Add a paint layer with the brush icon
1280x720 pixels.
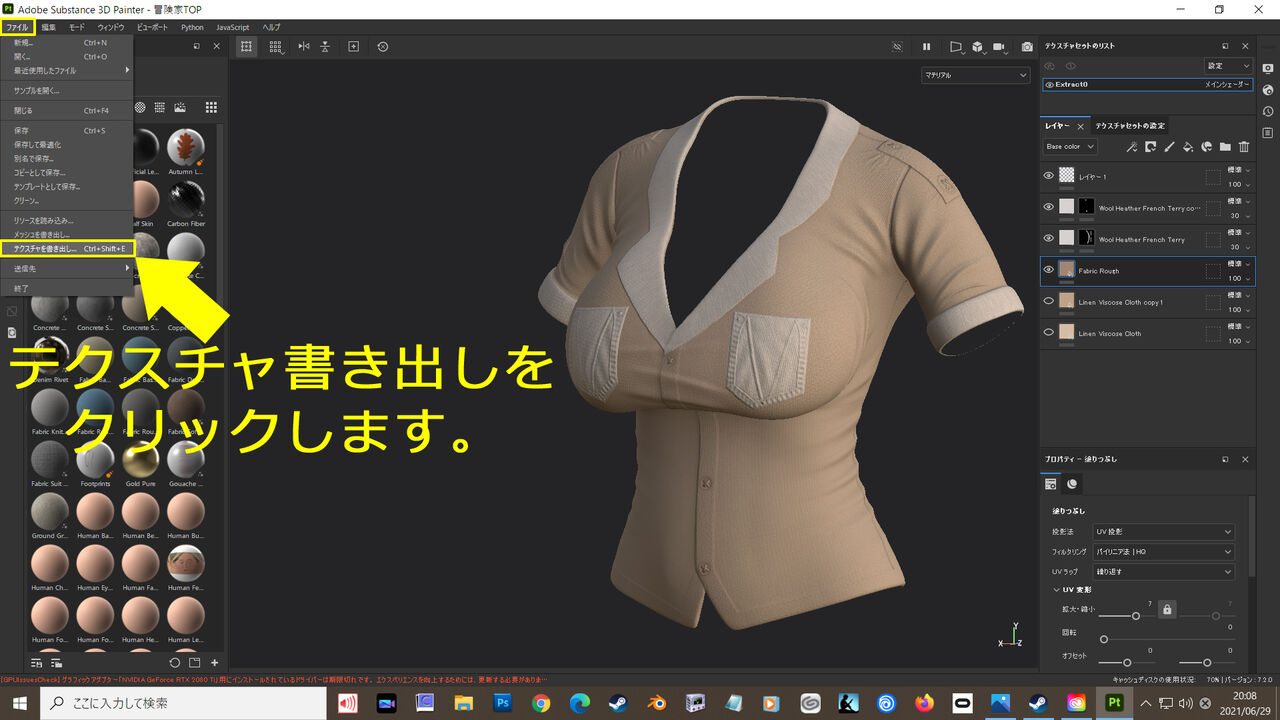tap(1169, 147)
